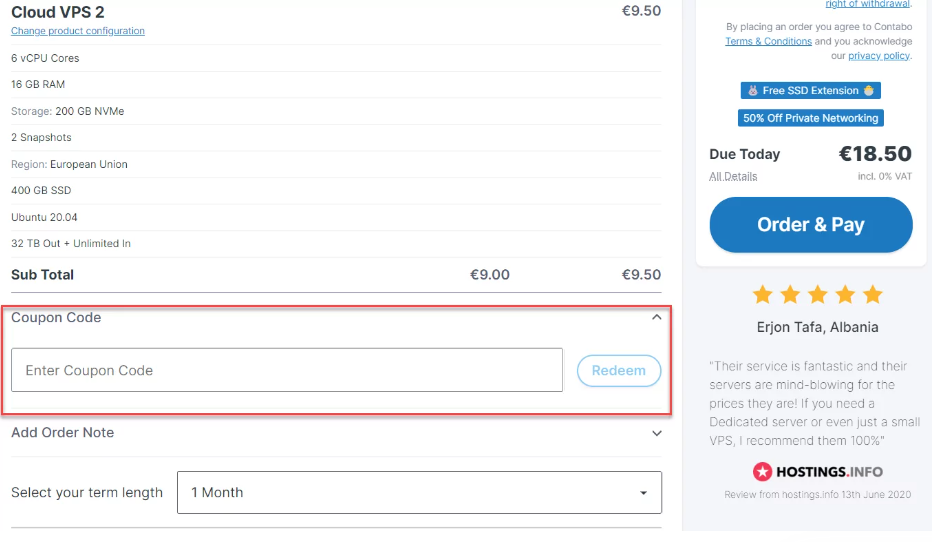
Task: Open the Terms & Conditions link
Action: (x=769, y=41)
